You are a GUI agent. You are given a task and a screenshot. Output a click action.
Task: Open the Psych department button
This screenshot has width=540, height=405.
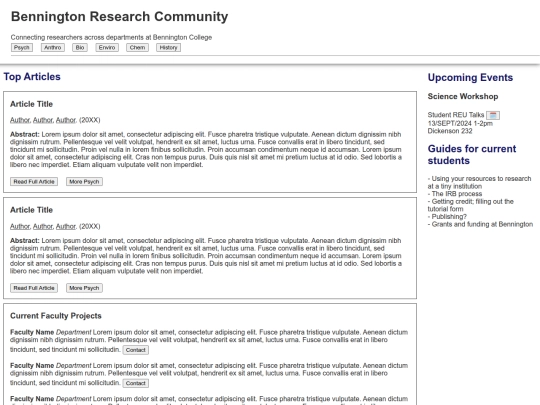click(22, 48)
